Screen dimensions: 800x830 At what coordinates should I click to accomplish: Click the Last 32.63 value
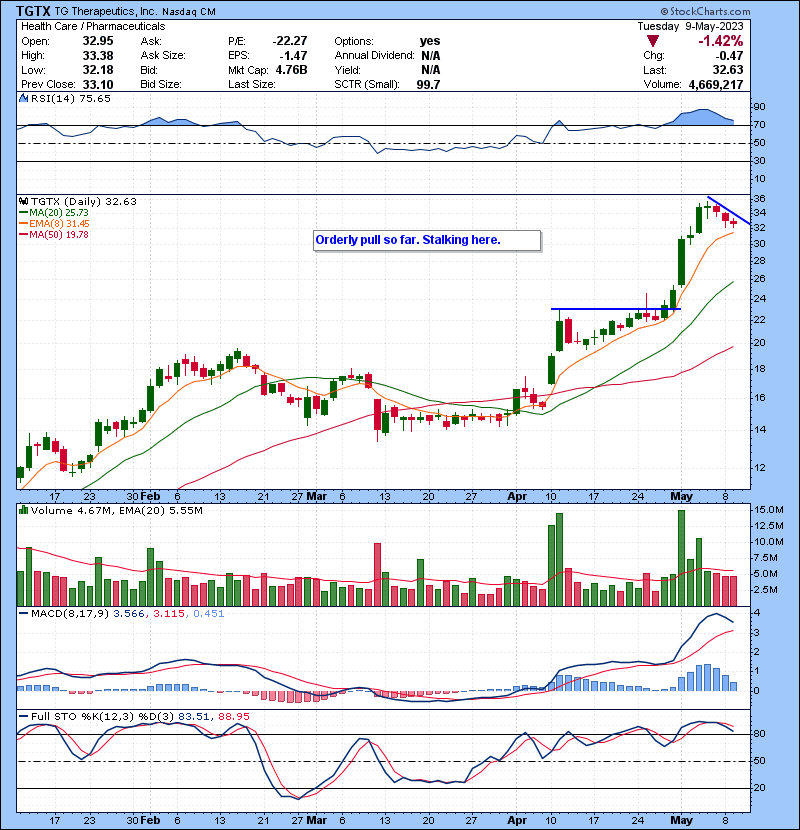[x=728, y=70]
